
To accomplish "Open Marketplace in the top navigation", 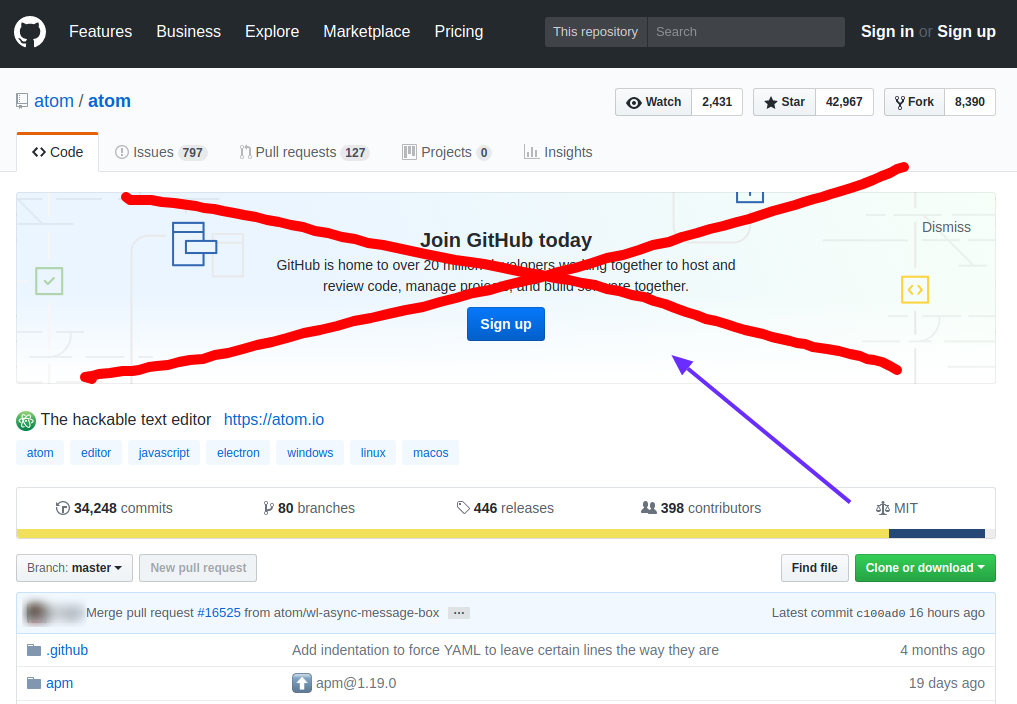I will coord(366,32).
